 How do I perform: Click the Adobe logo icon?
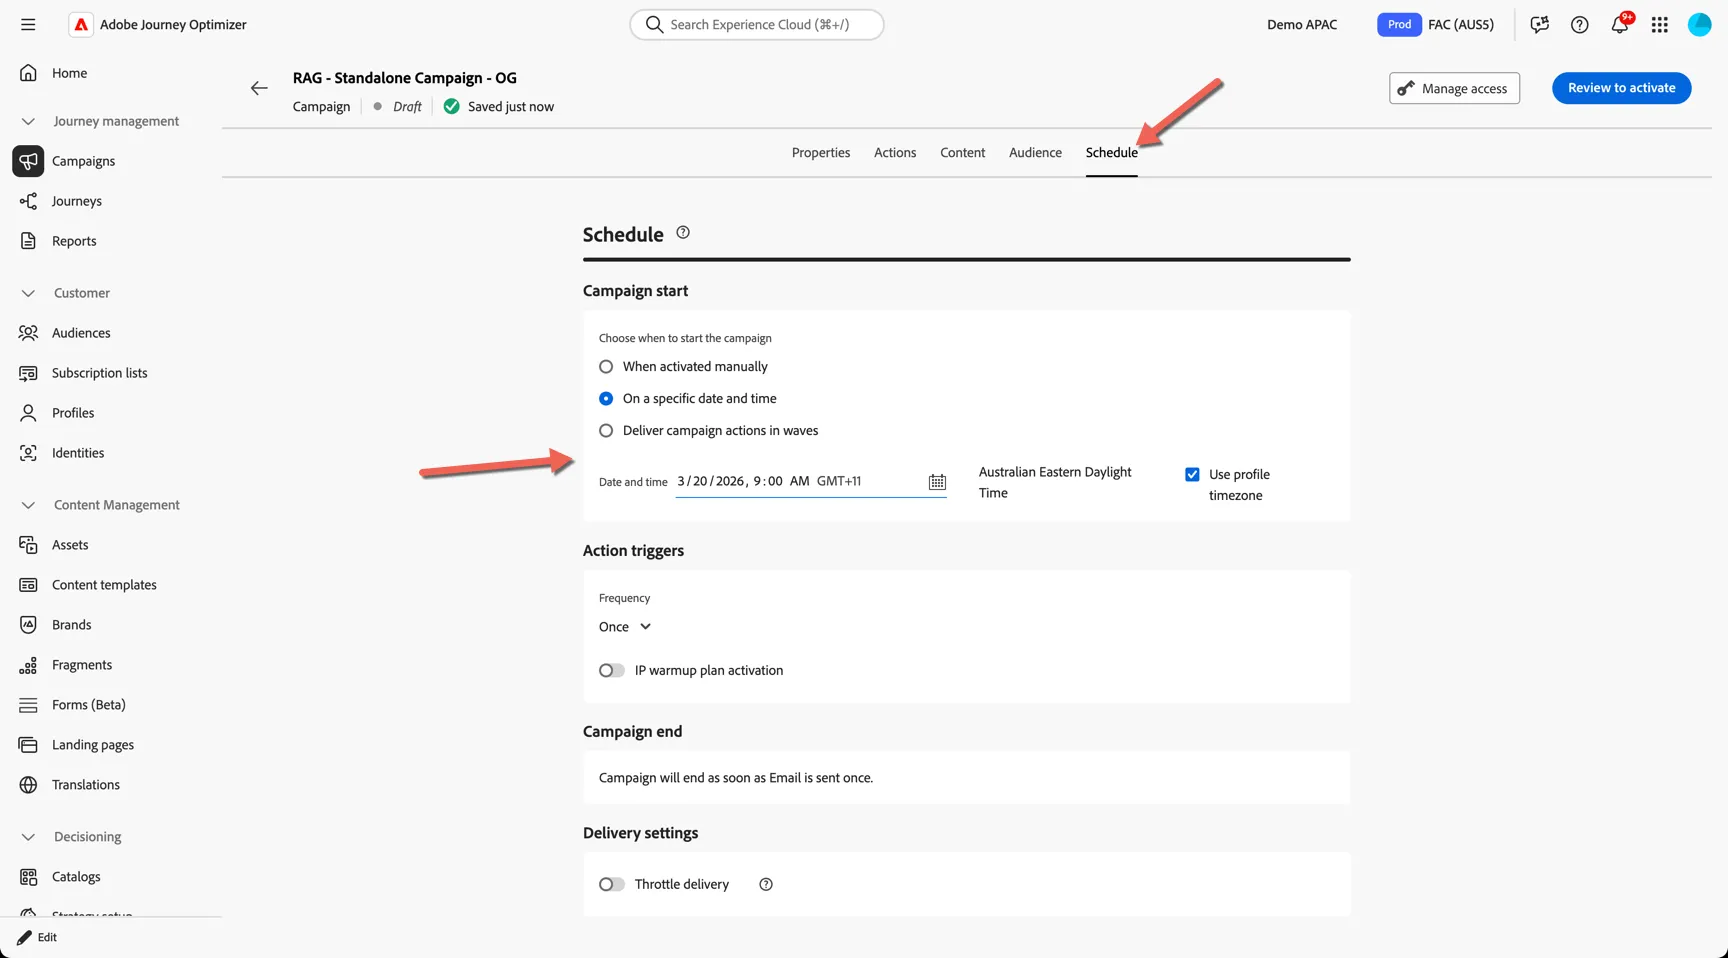pyautogui.click(x=81, y=24)
